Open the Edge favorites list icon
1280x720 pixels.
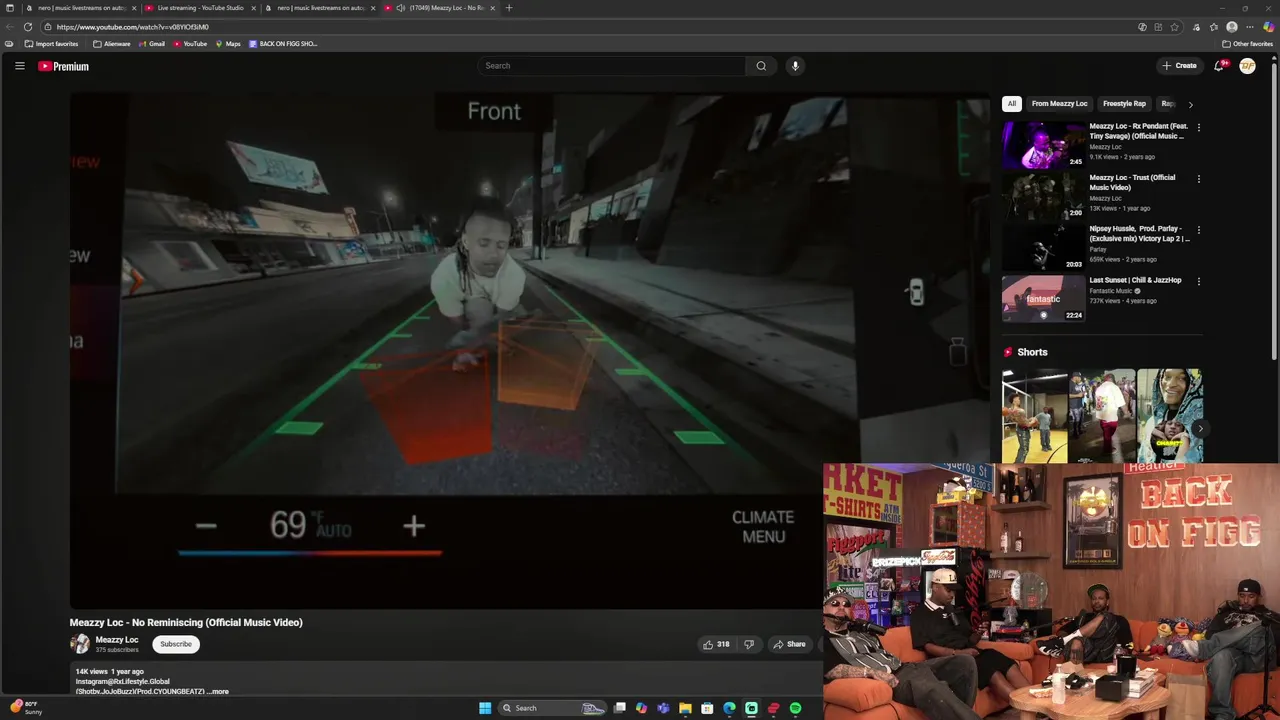(1214, 27)
